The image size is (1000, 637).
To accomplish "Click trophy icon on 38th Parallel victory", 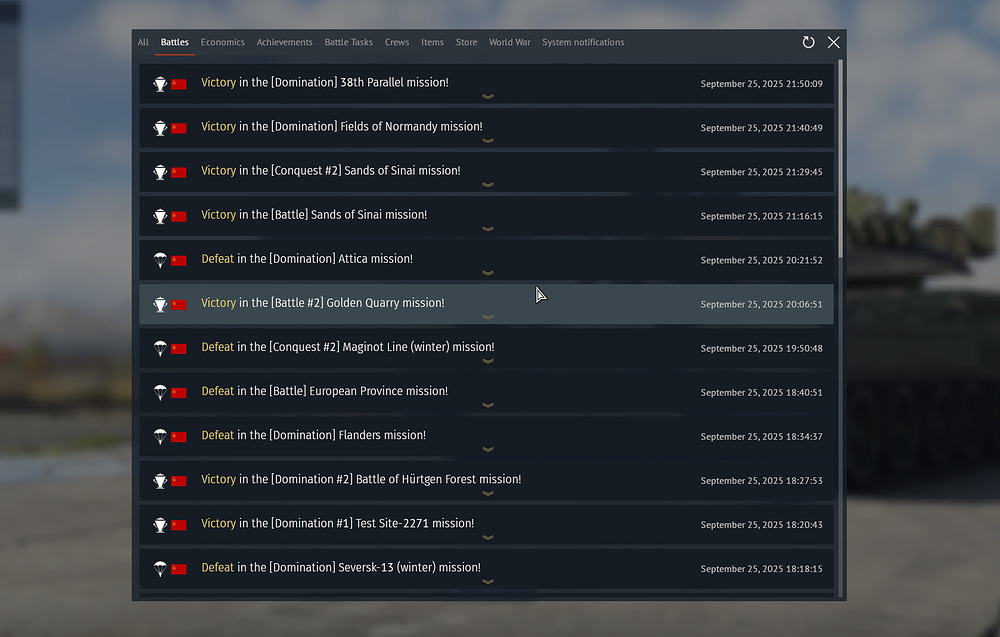I will [160, 84].
